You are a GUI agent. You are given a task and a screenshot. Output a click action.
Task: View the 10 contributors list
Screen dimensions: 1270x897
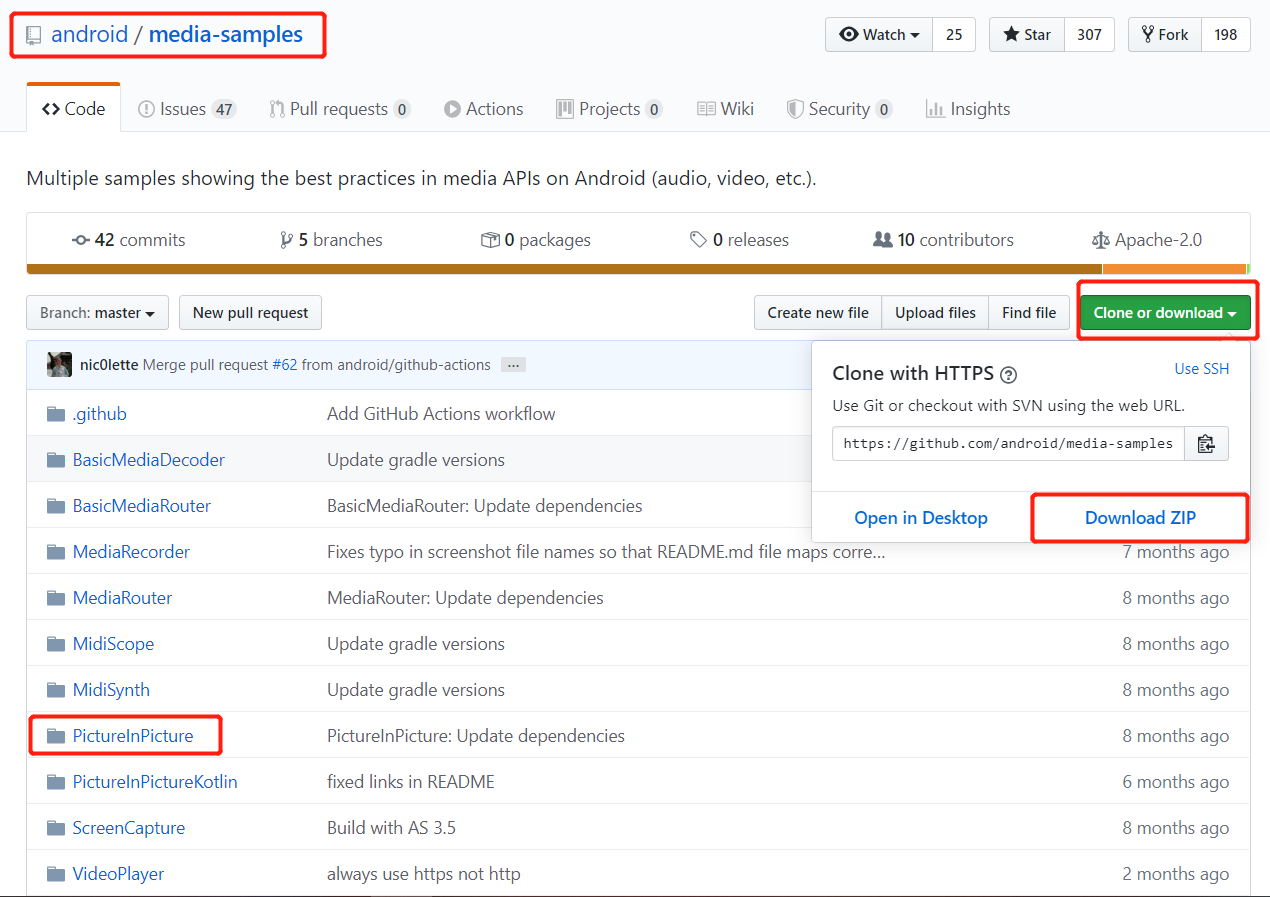pos(943,240)
